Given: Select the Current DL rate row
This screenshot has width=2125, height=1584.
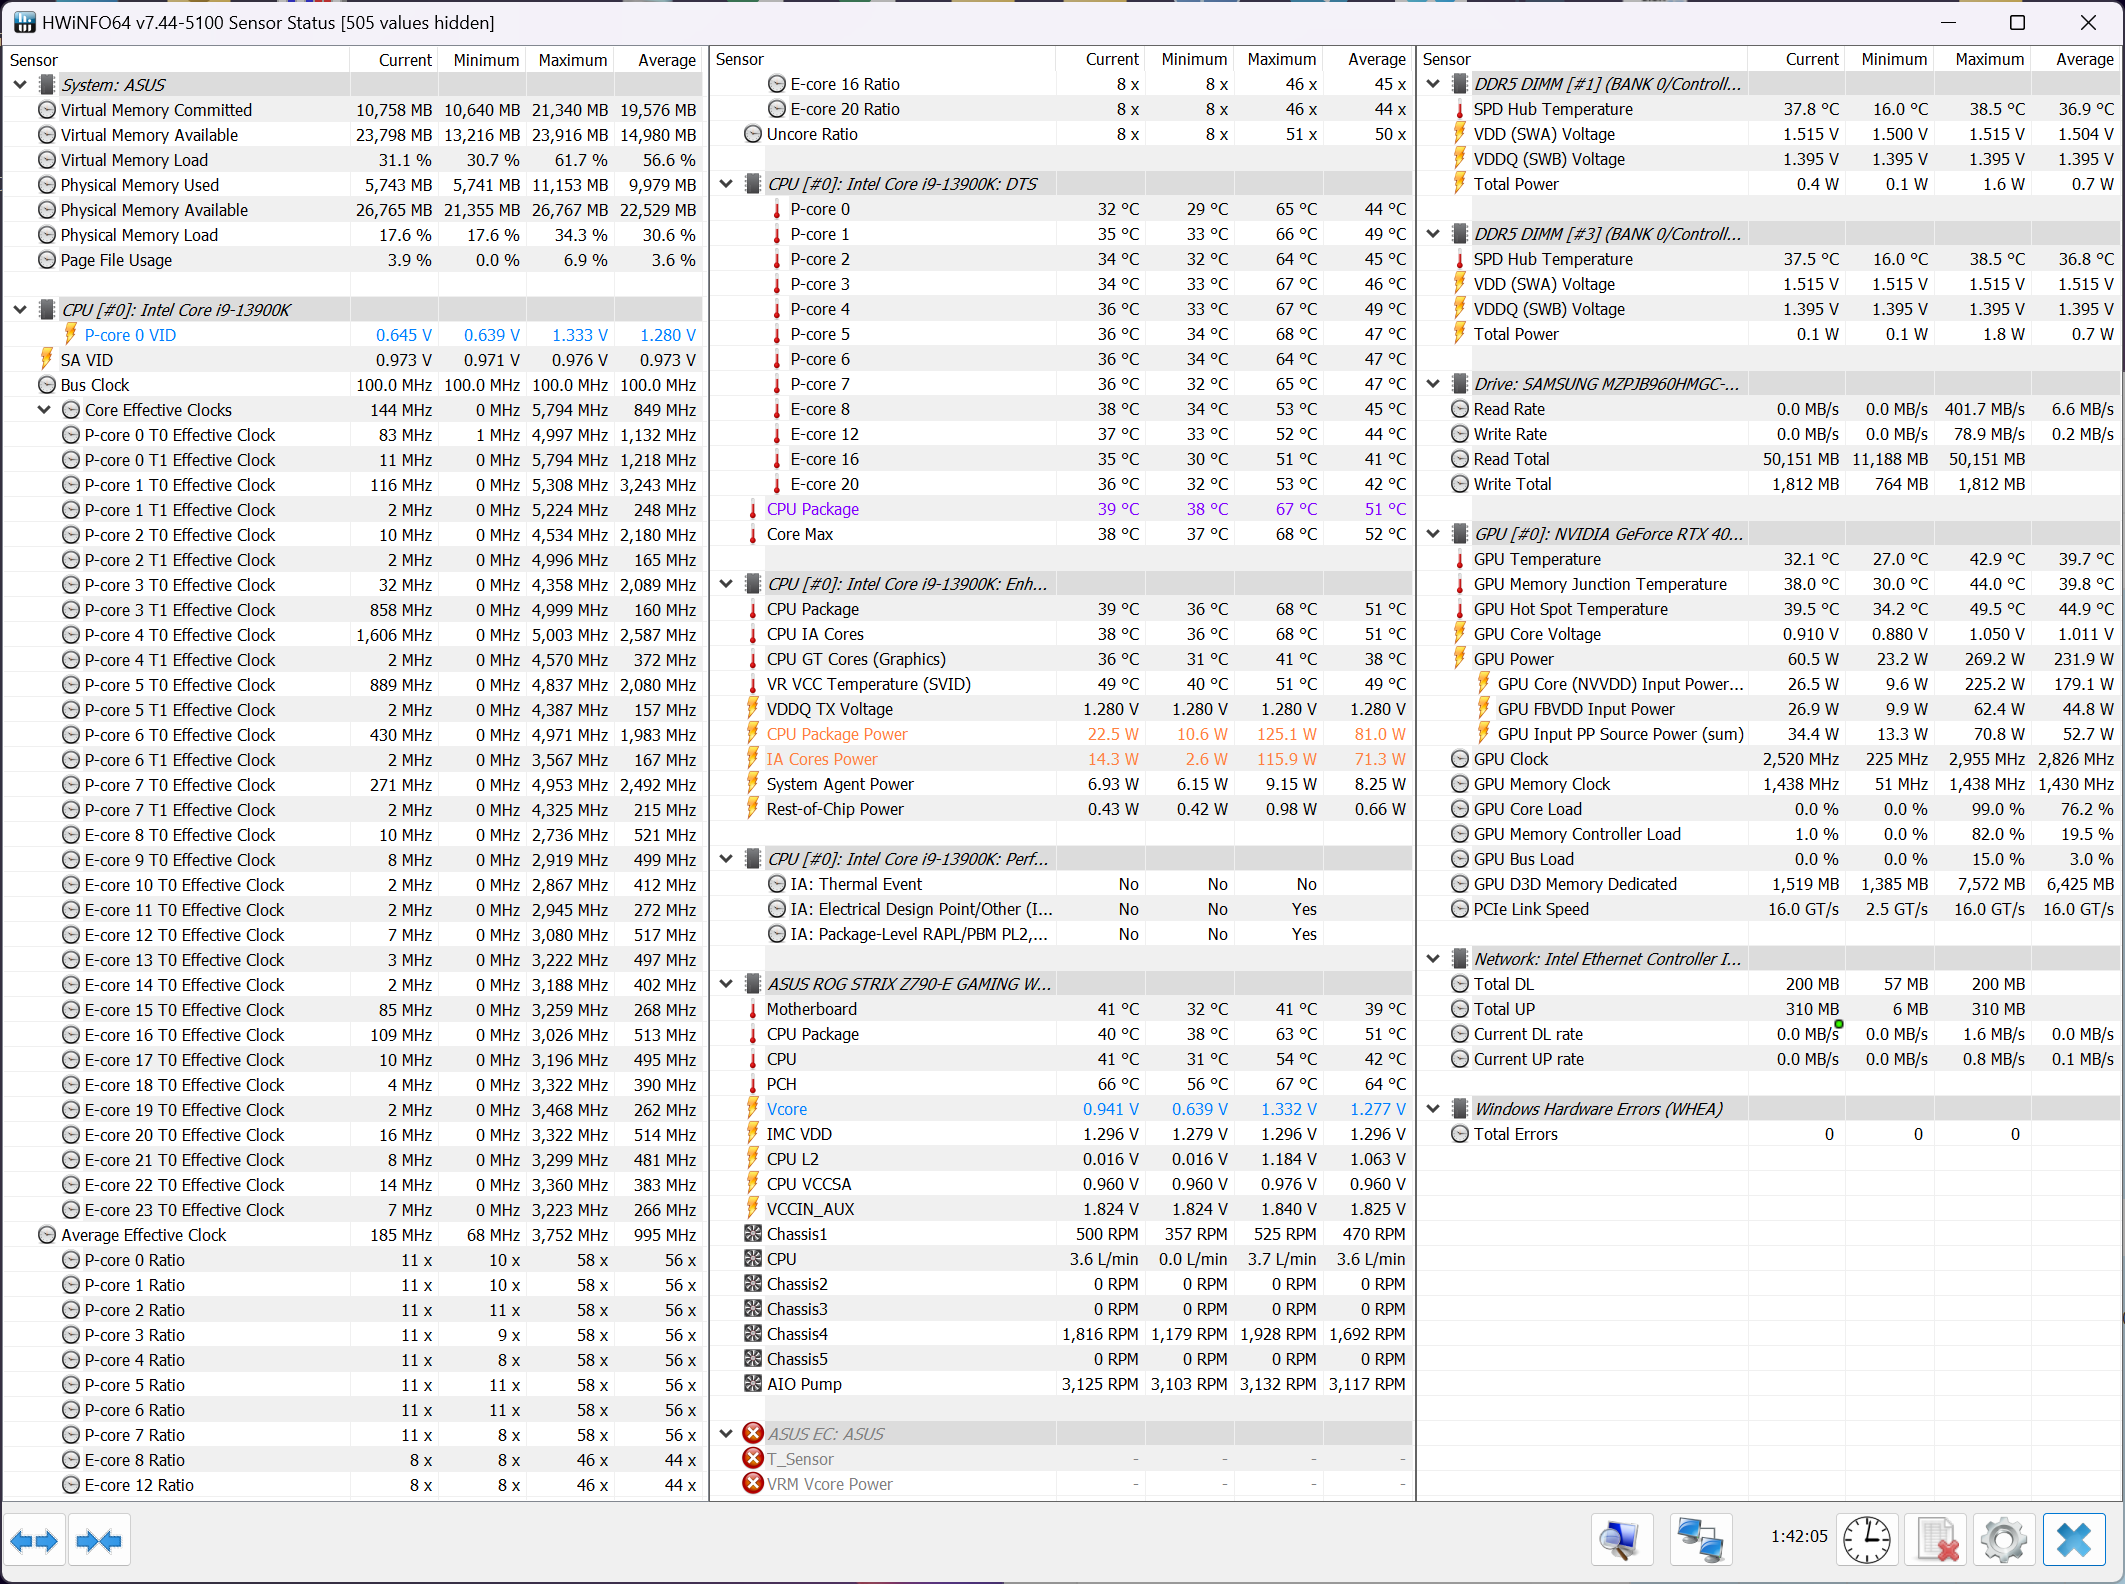Looking at the screenshot, I should click(1768, 1034).
